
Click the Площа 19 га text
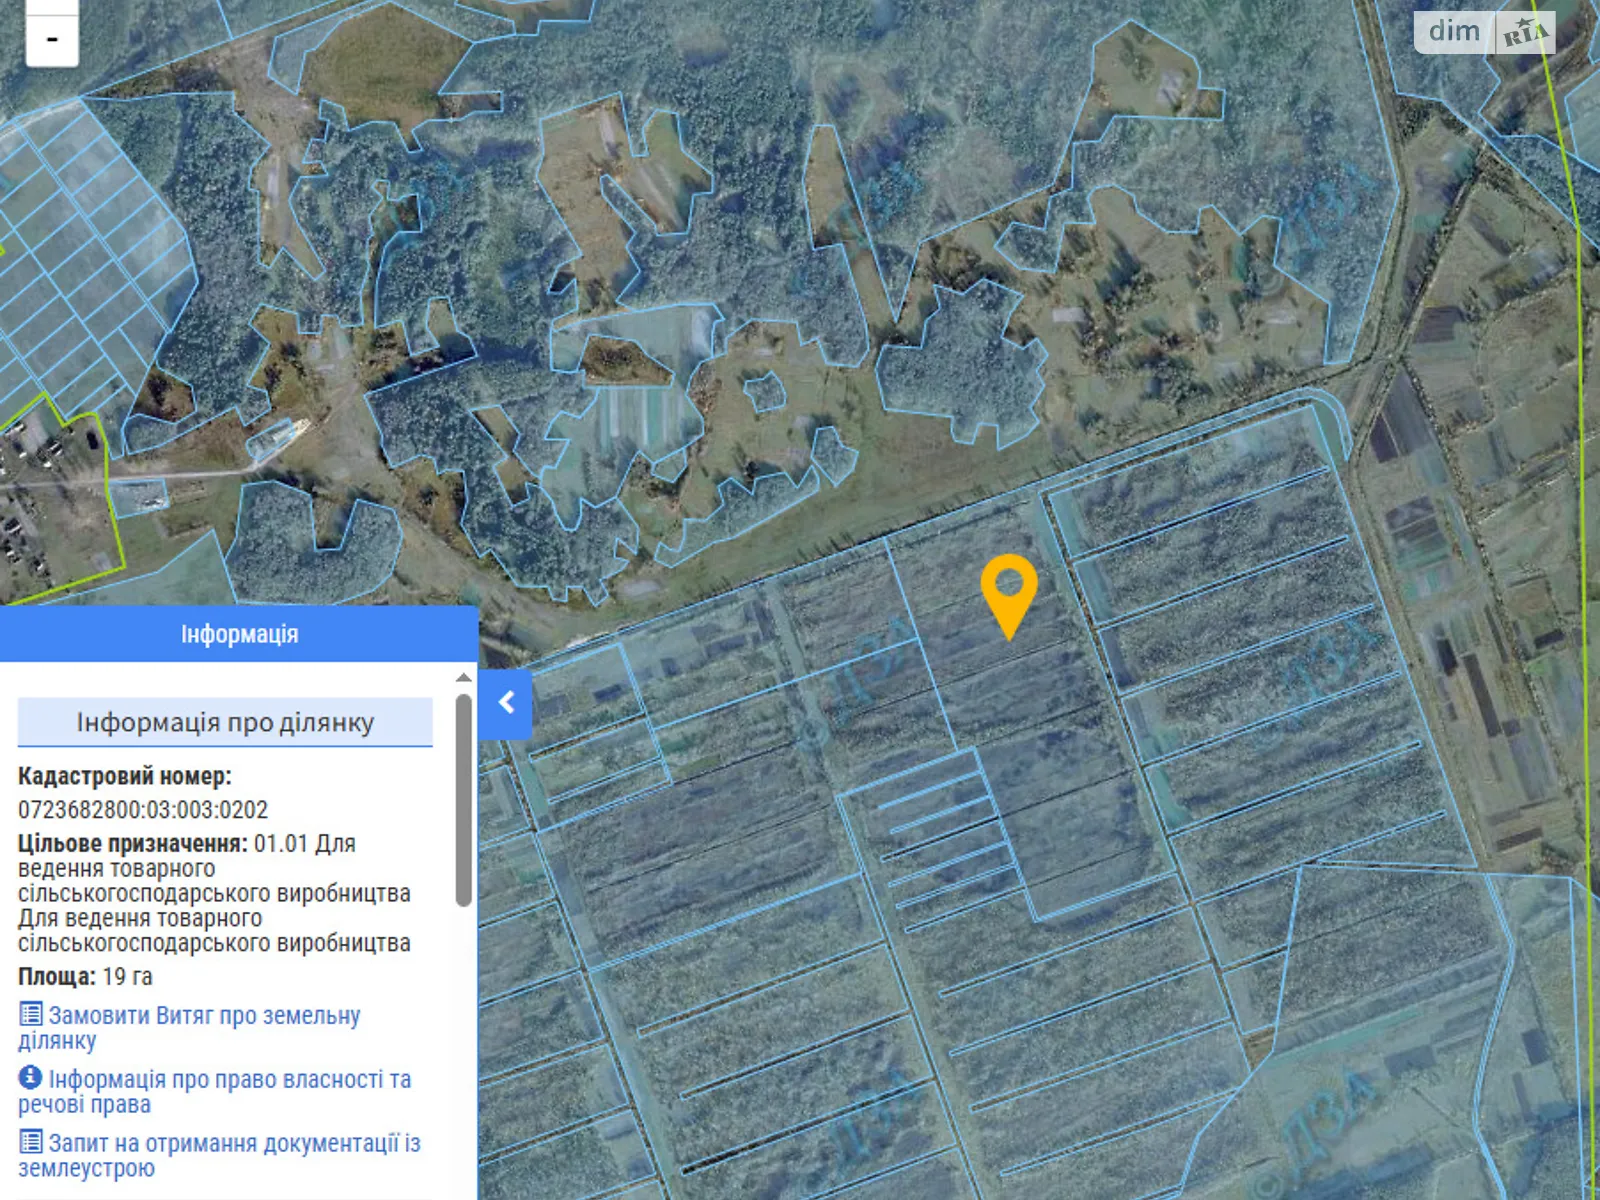point(85,976)
